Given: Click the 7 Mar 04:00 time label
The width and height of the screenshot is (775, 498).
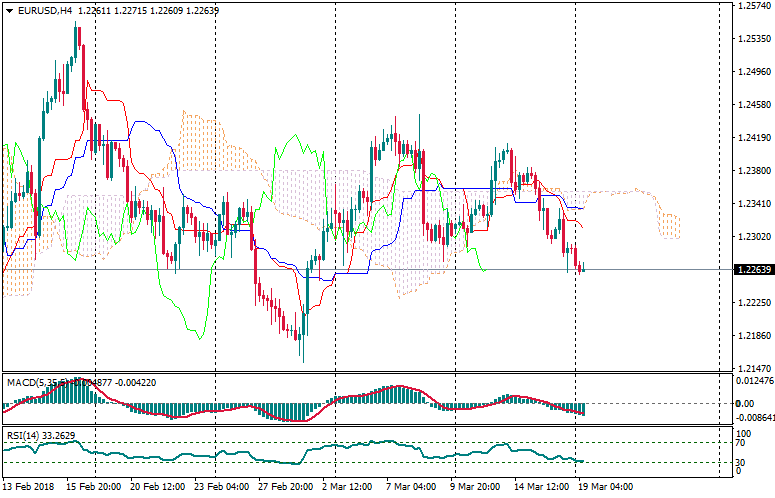Looking at the screenshot, I should coord(411,487).
